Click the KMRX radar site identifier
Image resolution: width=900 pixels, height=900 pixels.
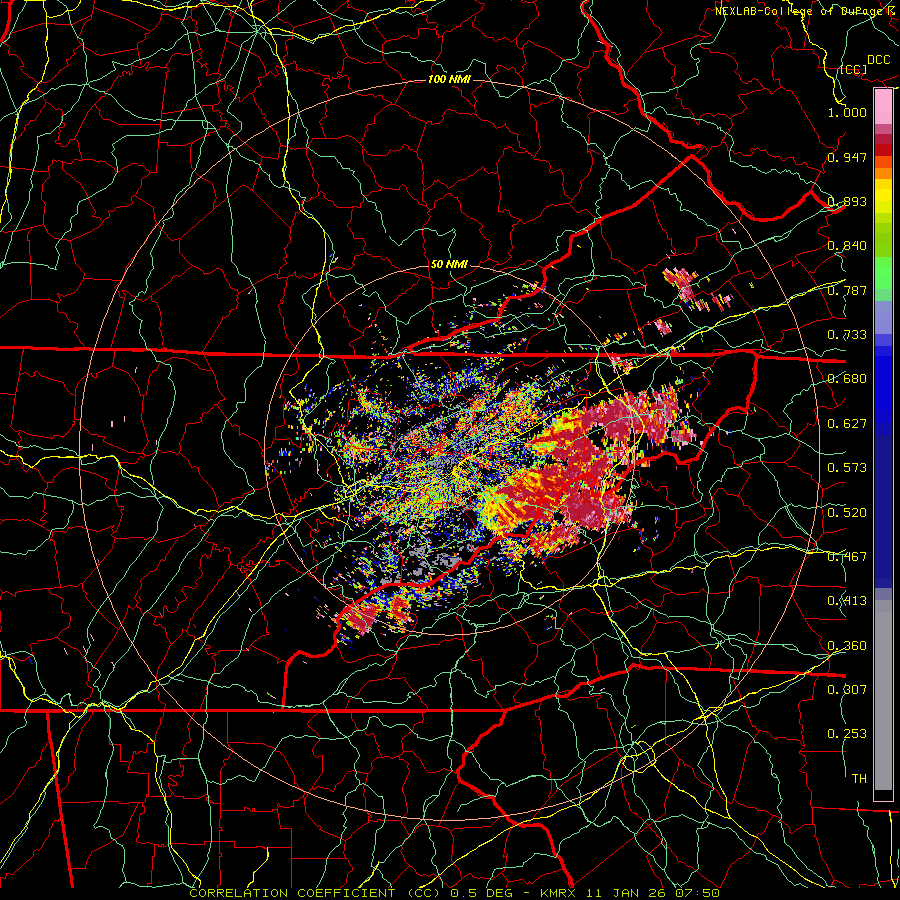click(x=558, y=893)
